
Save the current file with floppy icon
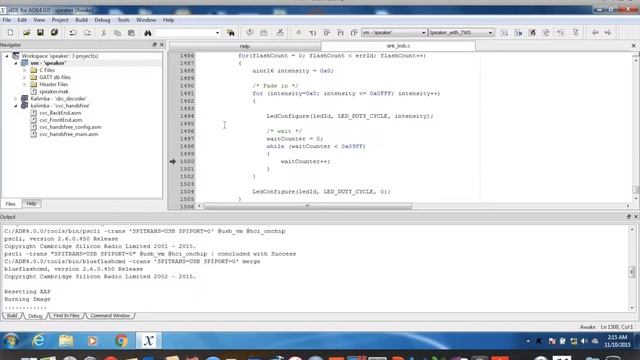(x=40, y=33)
